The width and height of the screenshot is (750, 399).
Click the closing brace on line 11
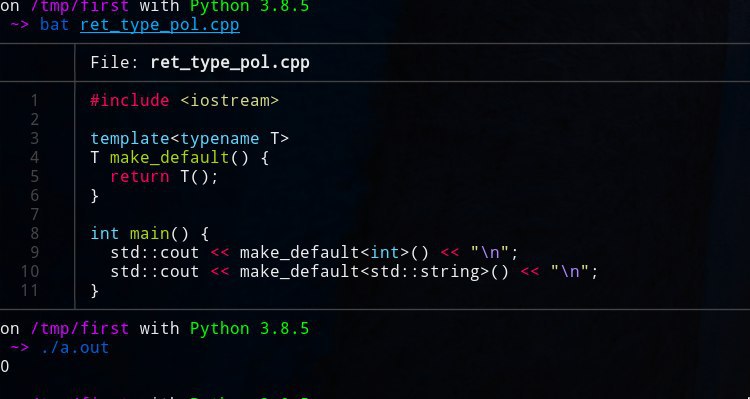95,291
